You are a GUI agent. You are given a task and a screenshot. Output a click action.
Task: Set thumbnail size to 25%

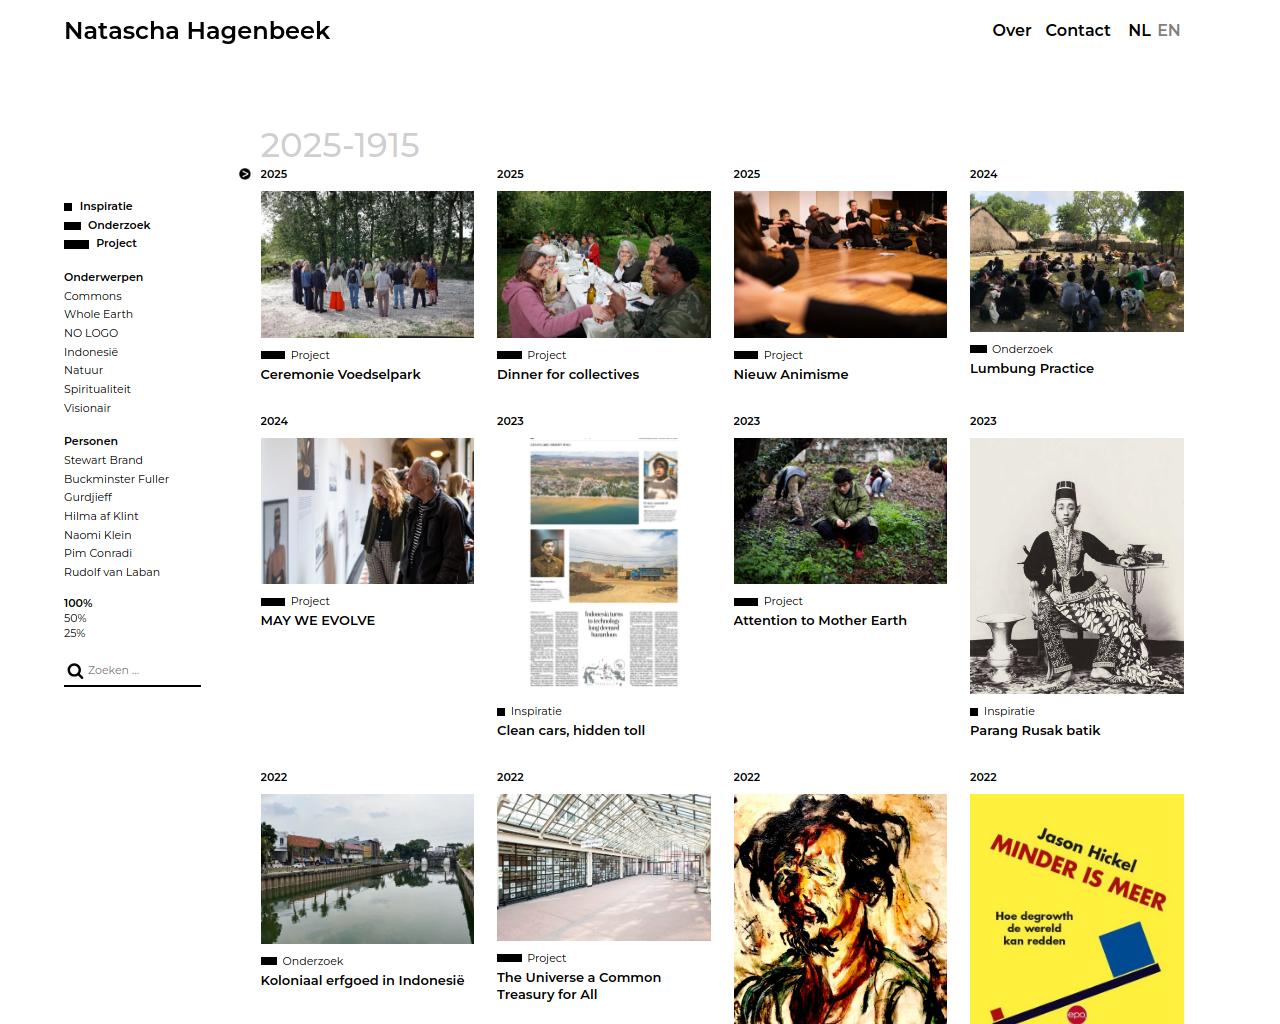coord(75,633)
